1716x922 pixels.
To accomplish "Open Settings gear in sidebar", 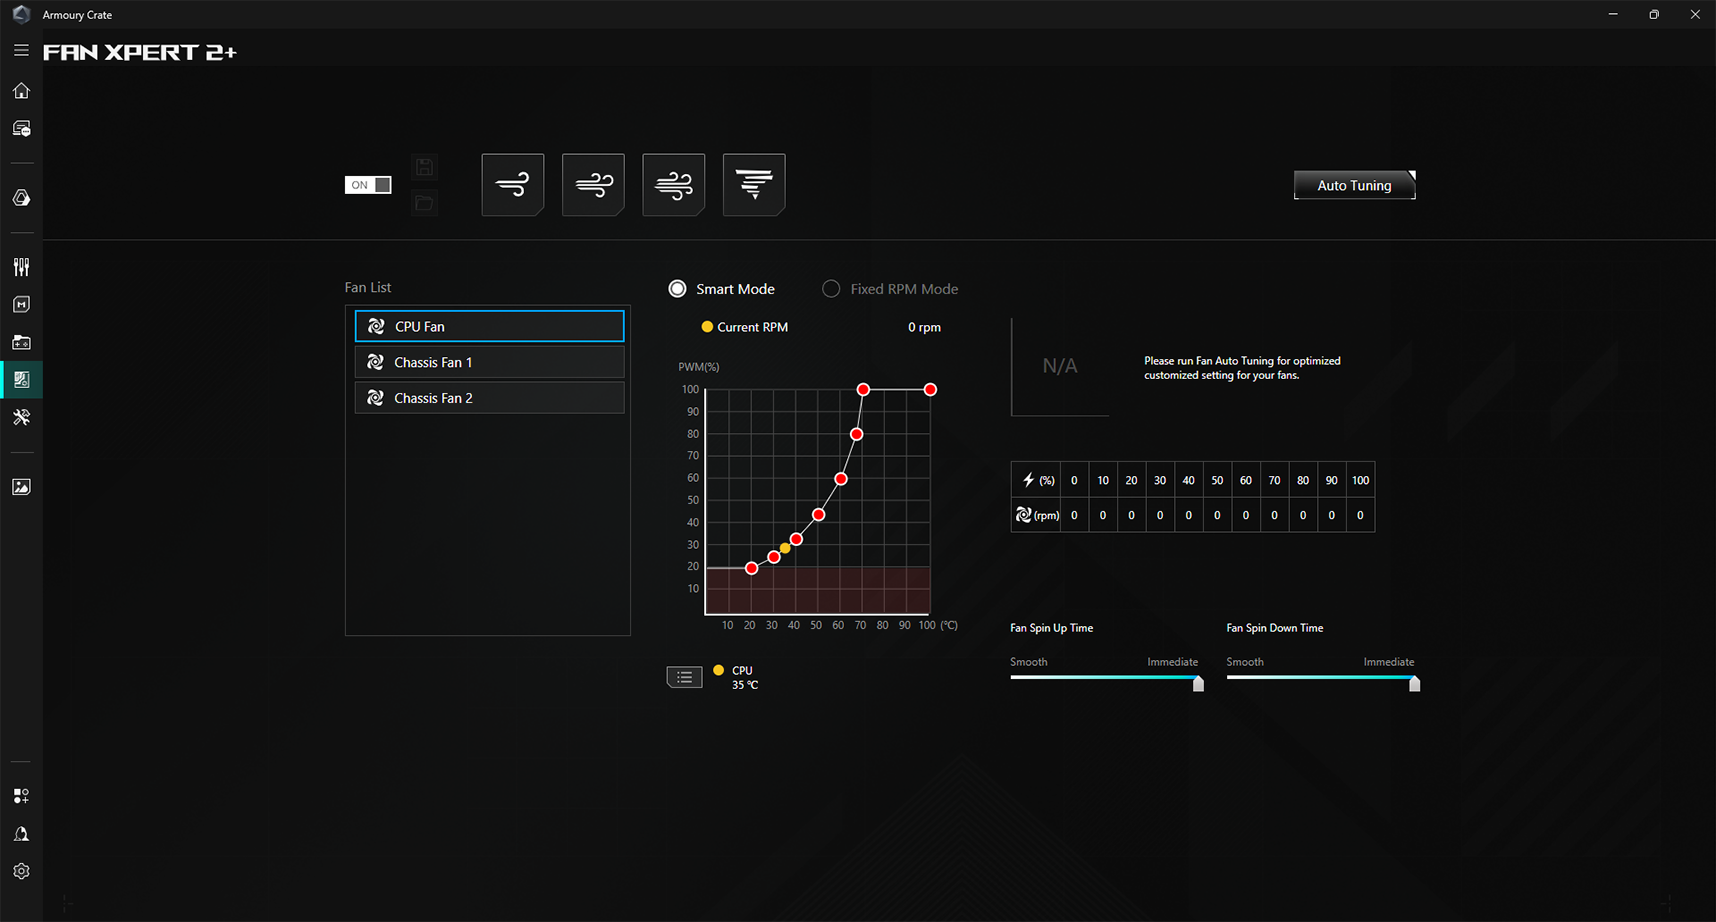I will (x=21, y=871).
